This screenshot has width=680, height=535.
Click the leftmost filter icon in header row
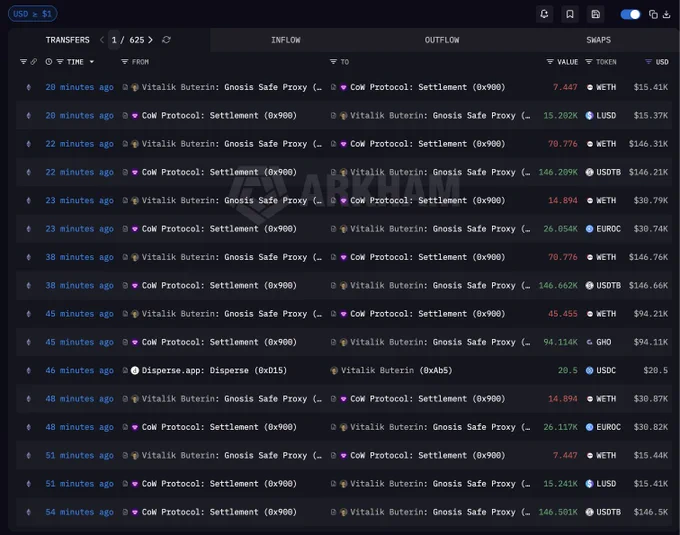pos(23,62)
